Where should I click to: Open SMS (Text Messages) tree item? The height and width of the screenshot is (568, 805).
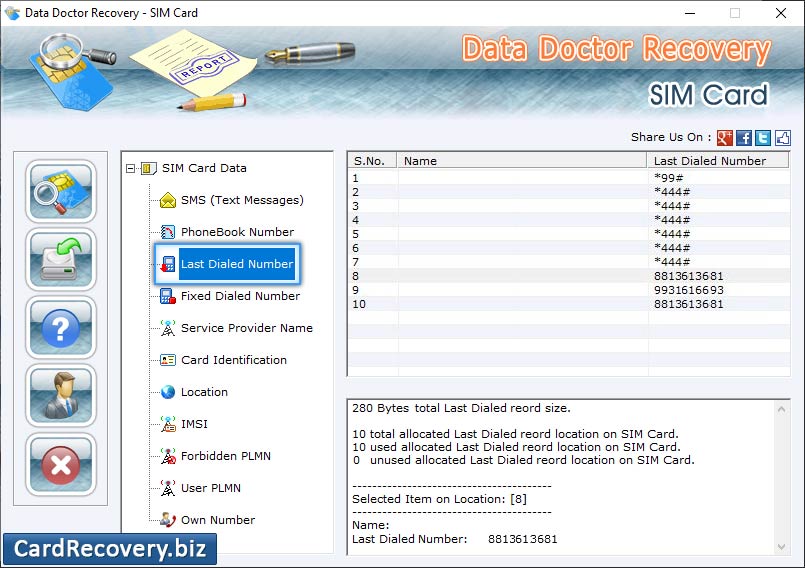(x=242, y=200)
